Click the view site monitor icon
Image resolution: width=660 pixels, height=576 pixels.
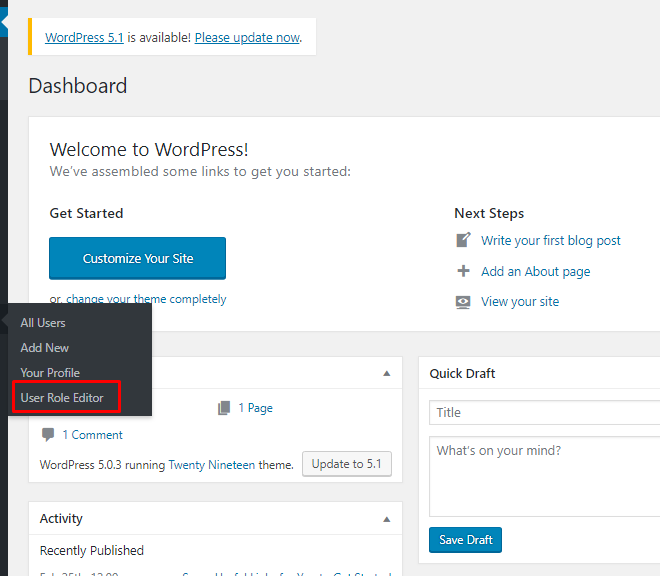[463, 302]
